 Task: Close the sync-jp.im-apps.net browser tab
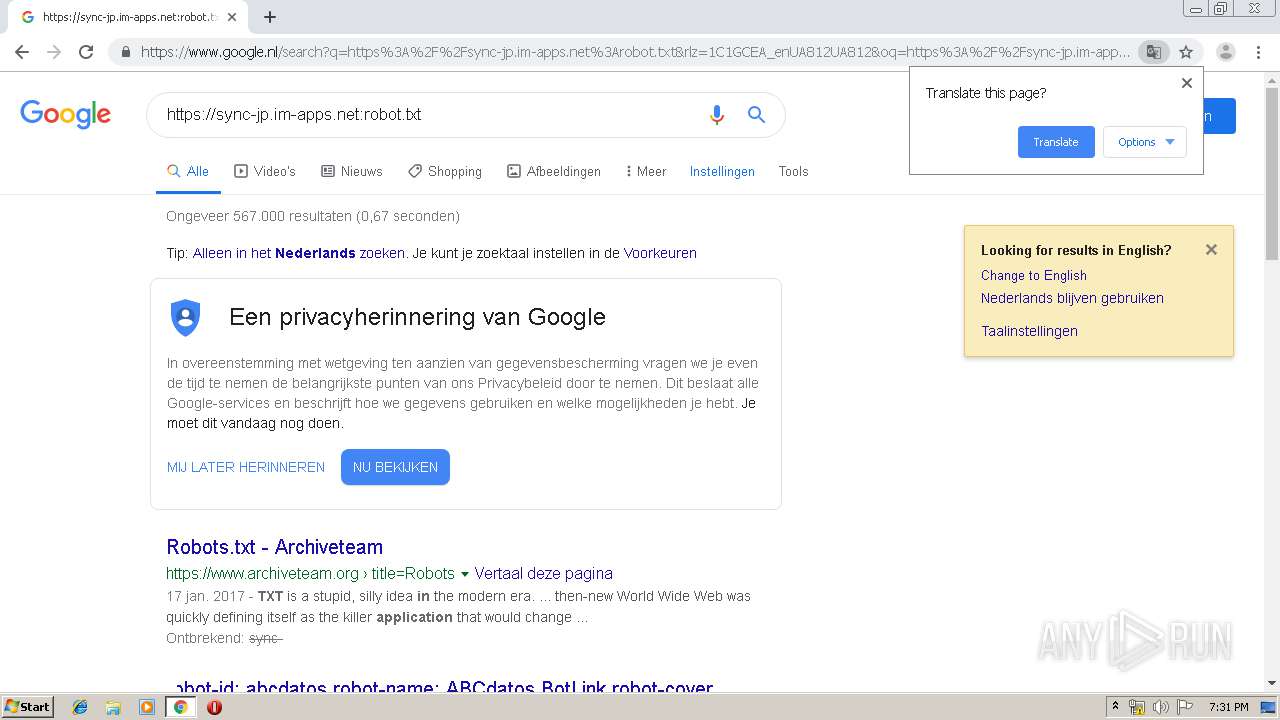[x=232, y=17]
